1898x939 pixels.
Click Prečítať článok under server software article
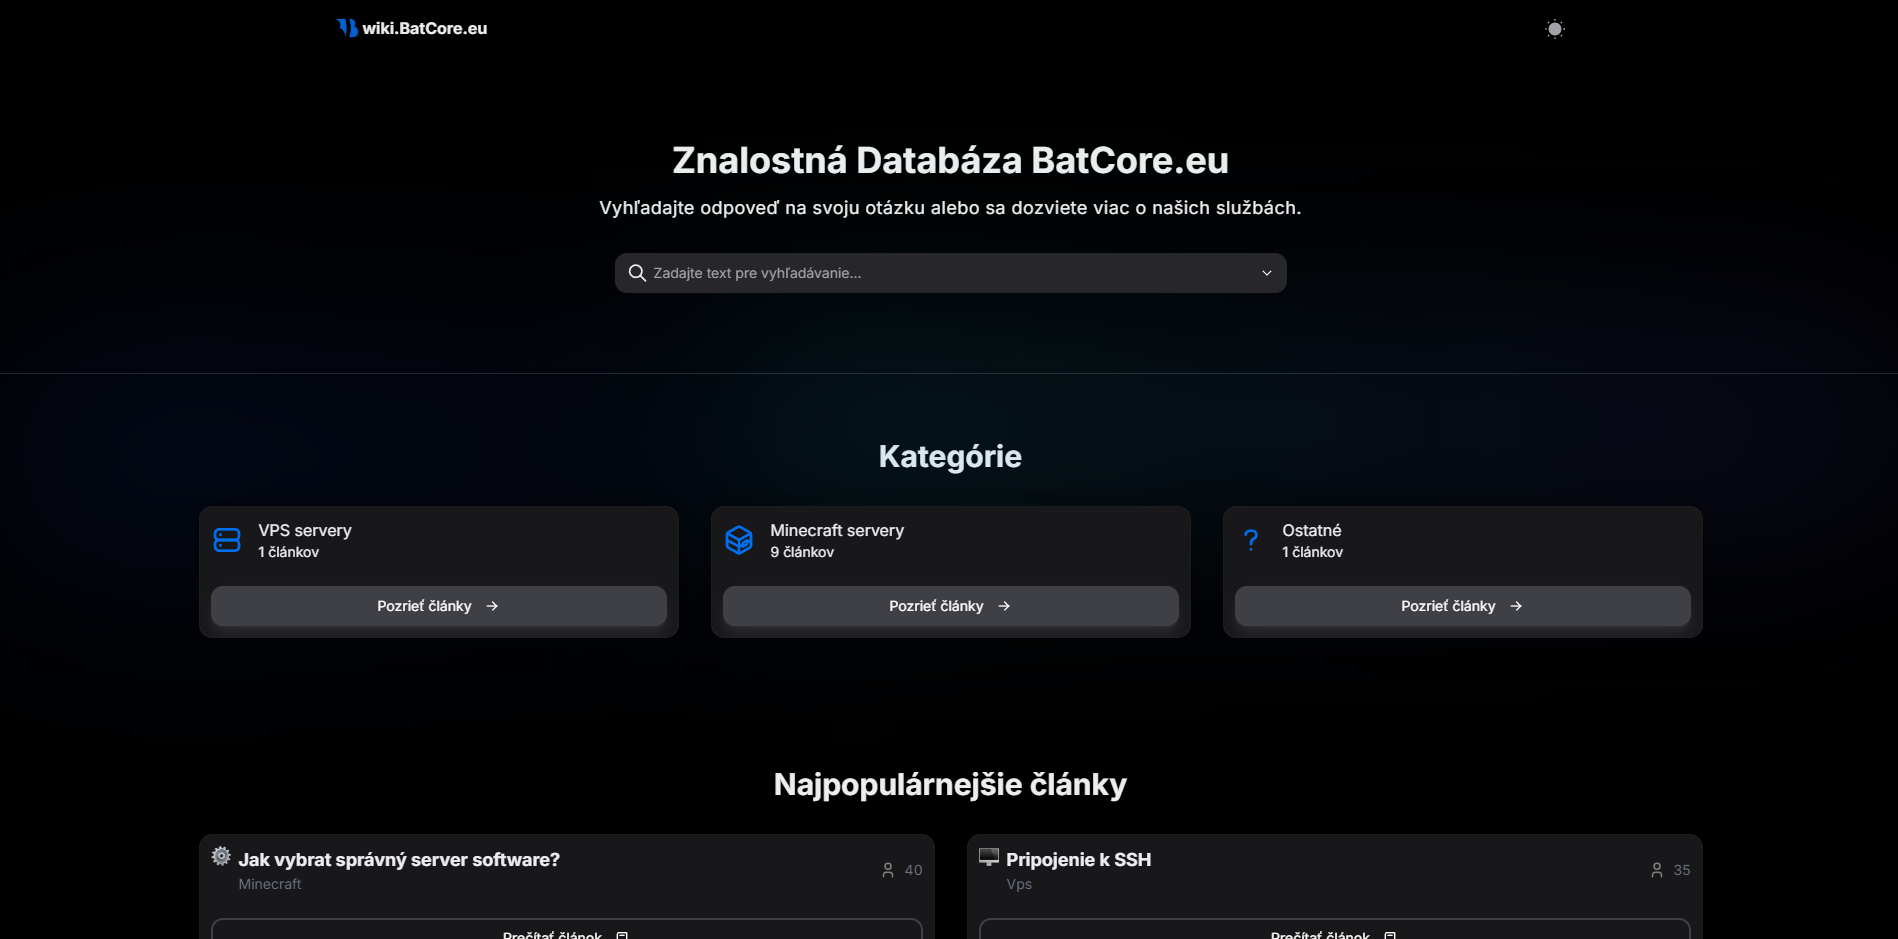567,929
